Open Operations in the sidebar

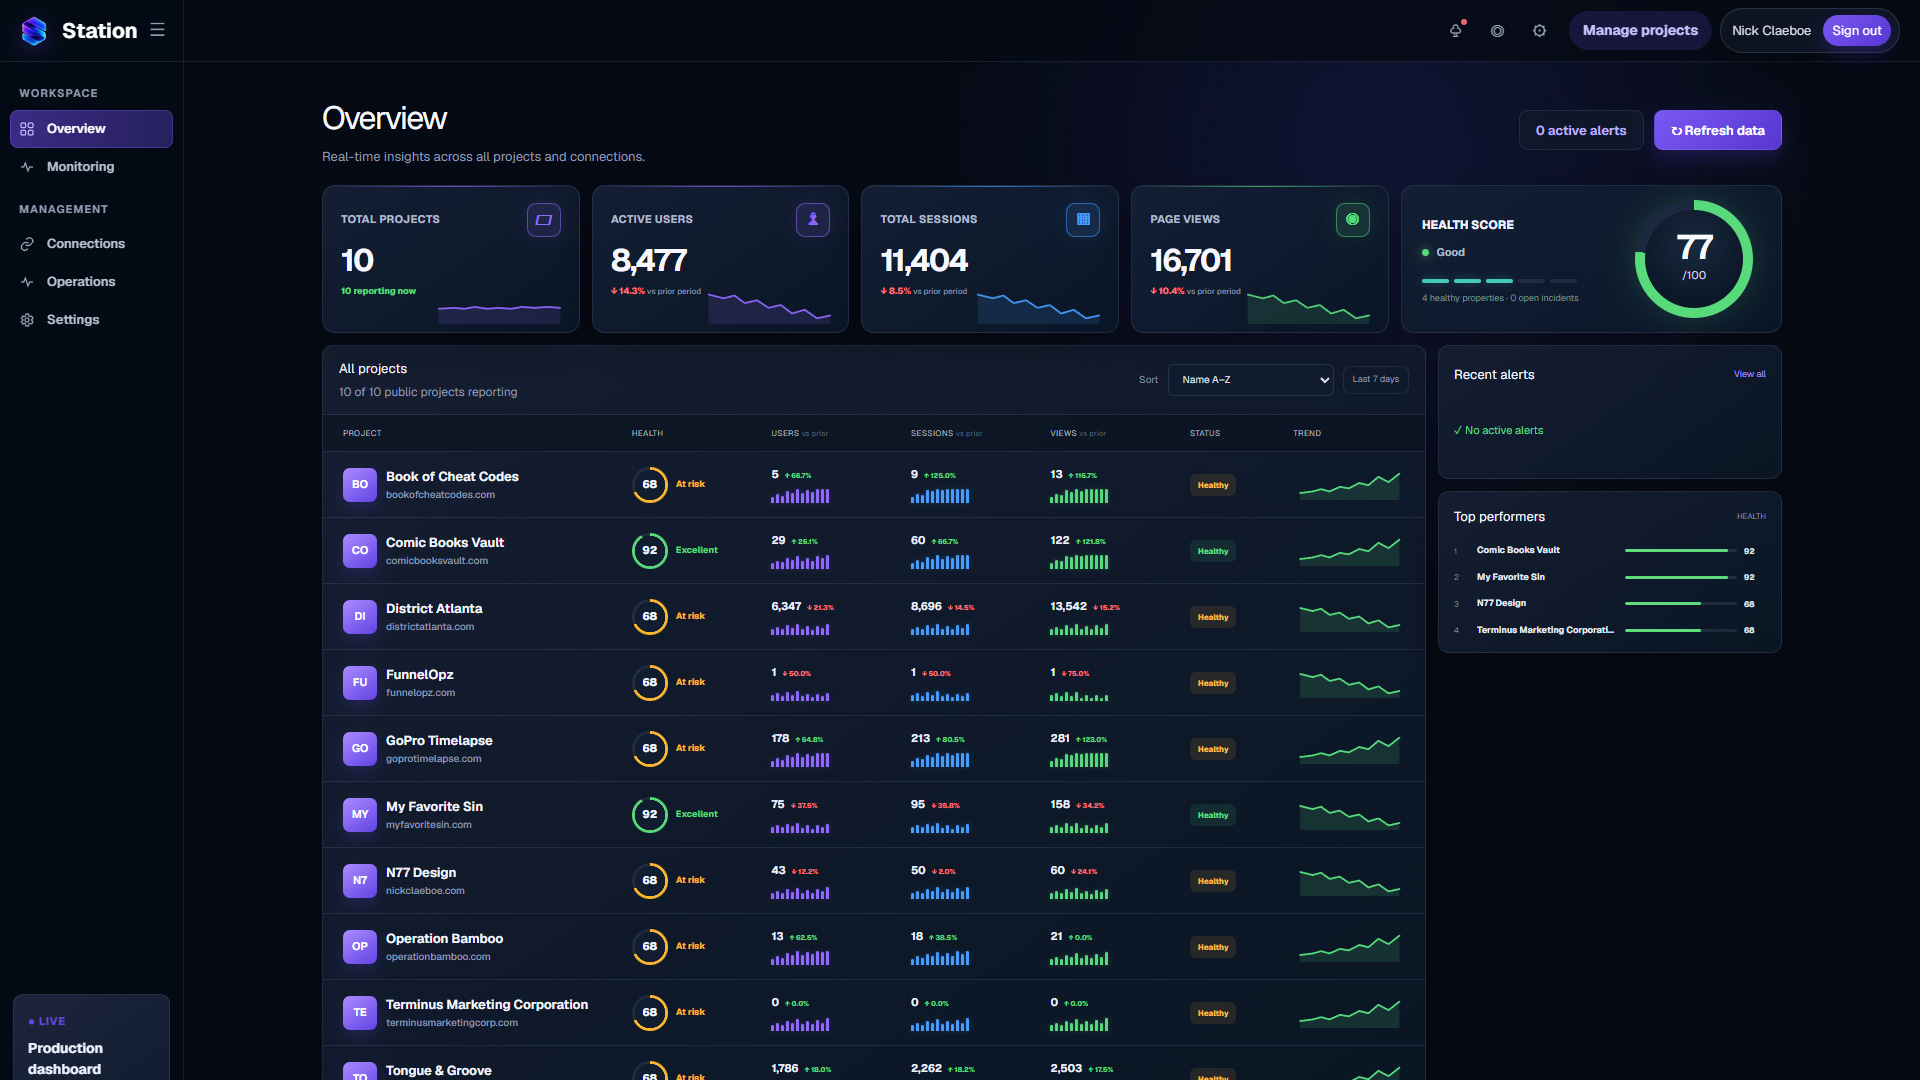[91, 282]
